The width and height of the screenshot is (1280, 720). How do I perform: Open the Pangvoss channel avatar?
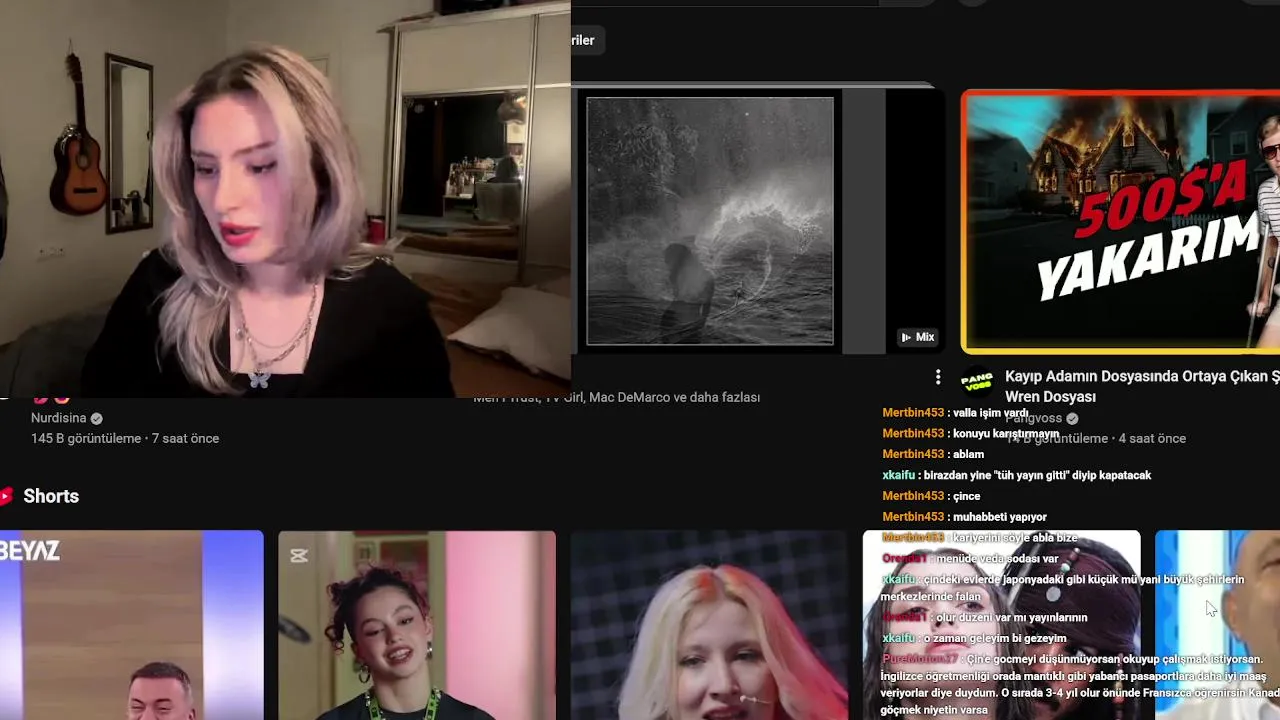(977, 381)
